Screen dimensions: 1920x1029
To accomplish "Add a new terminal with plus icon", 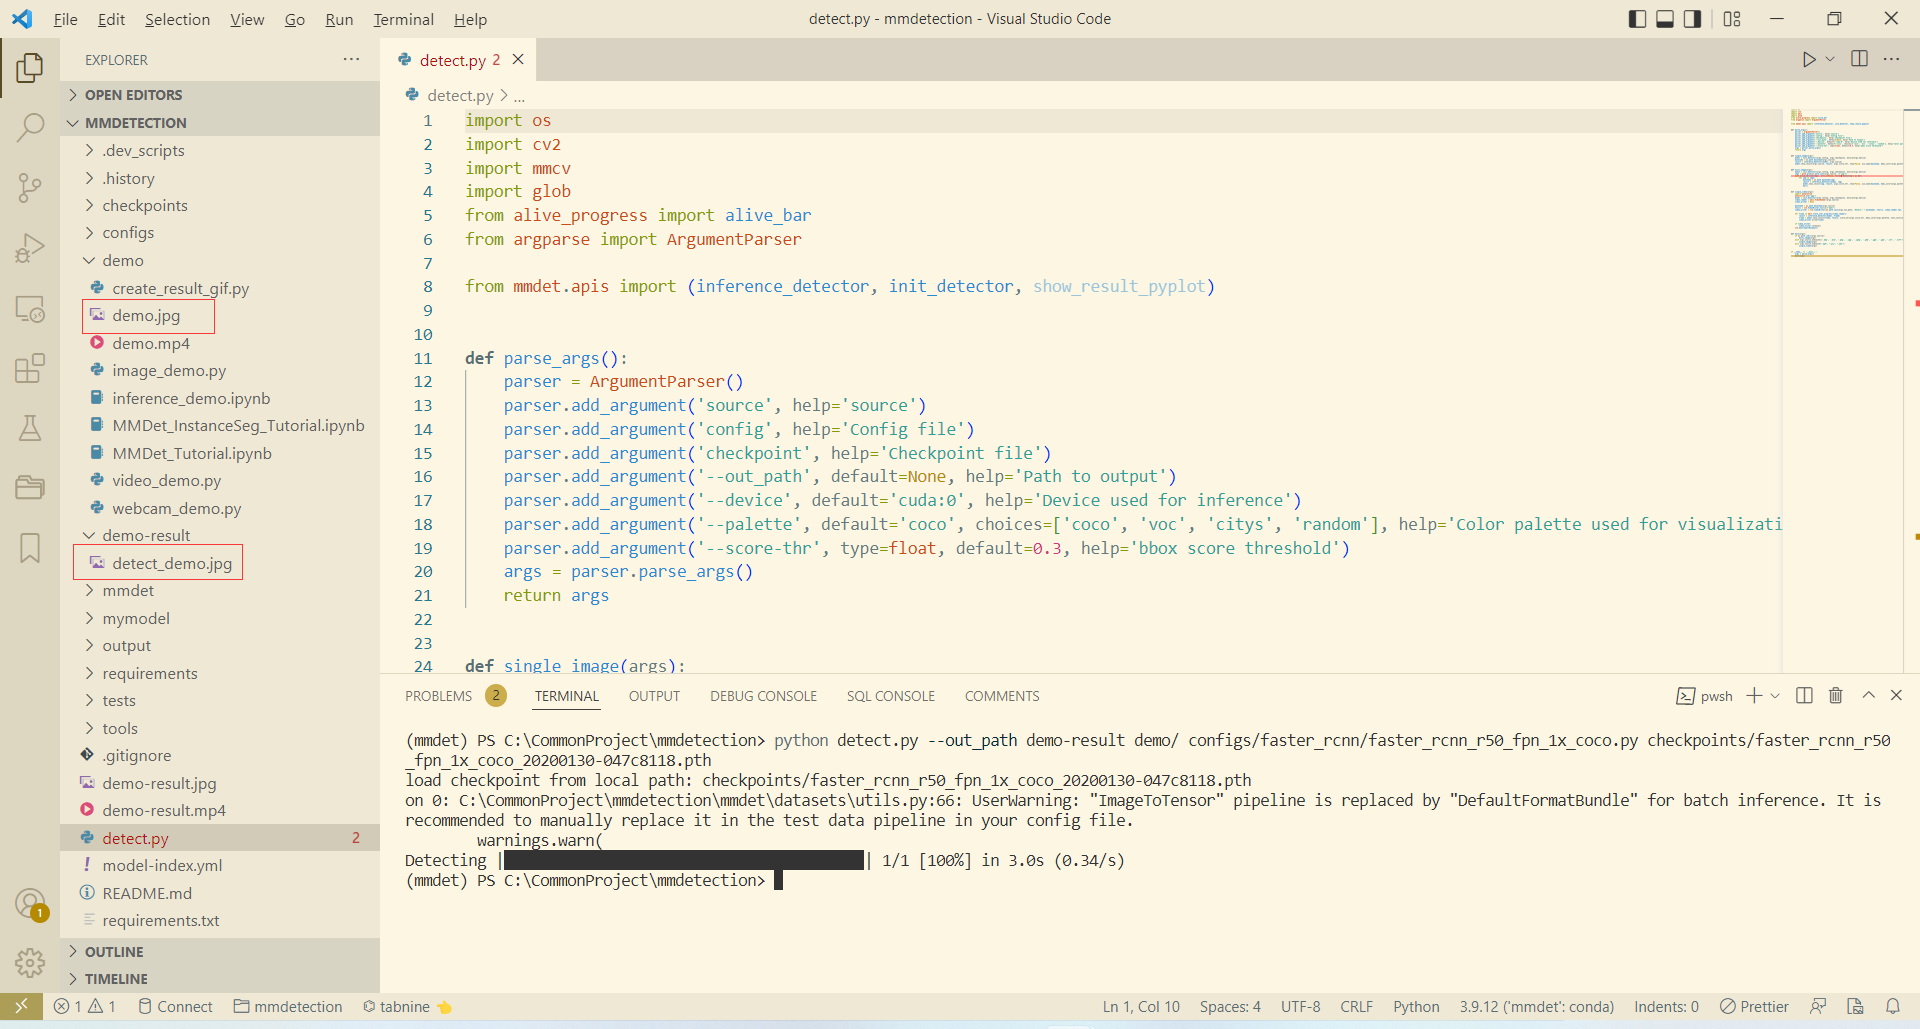I will click(1754, 695).
